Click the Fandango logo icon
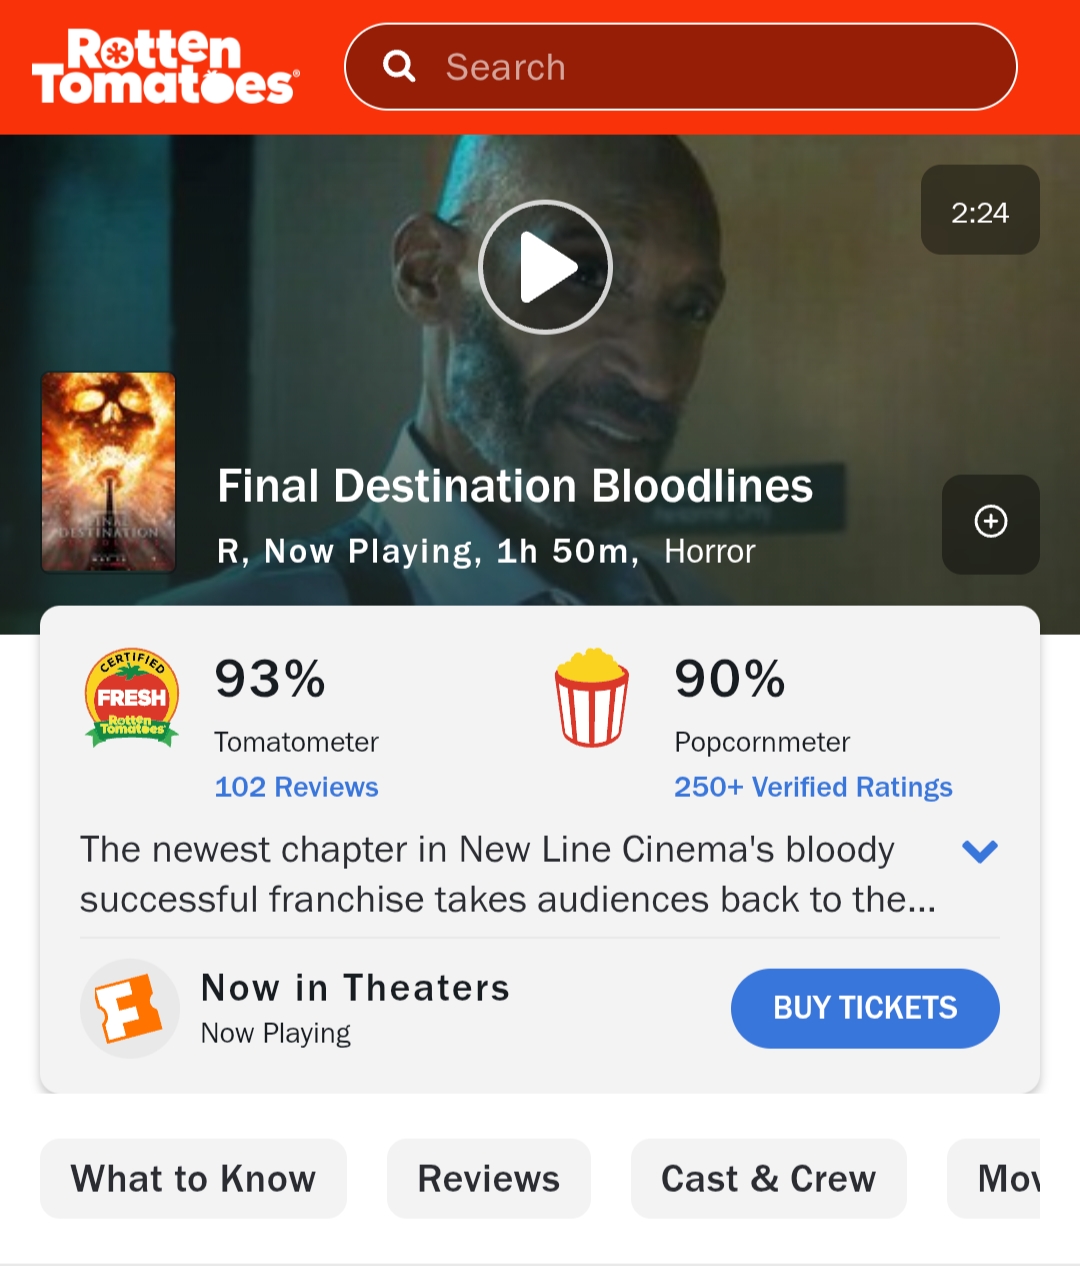 pyautogui.click(x=130, y=1008)
